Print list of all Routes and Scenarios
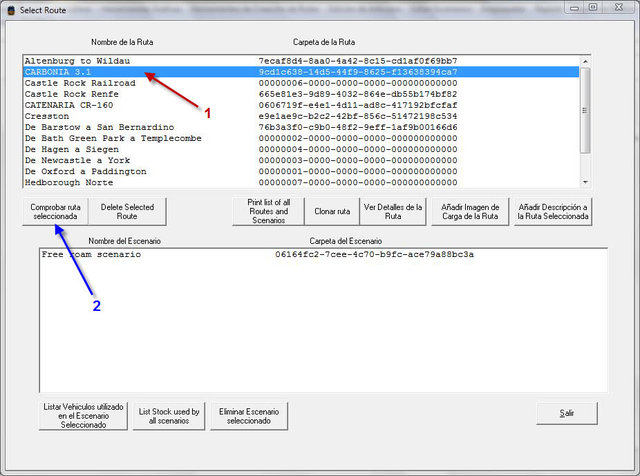640x476 pixels. point(266,211)
